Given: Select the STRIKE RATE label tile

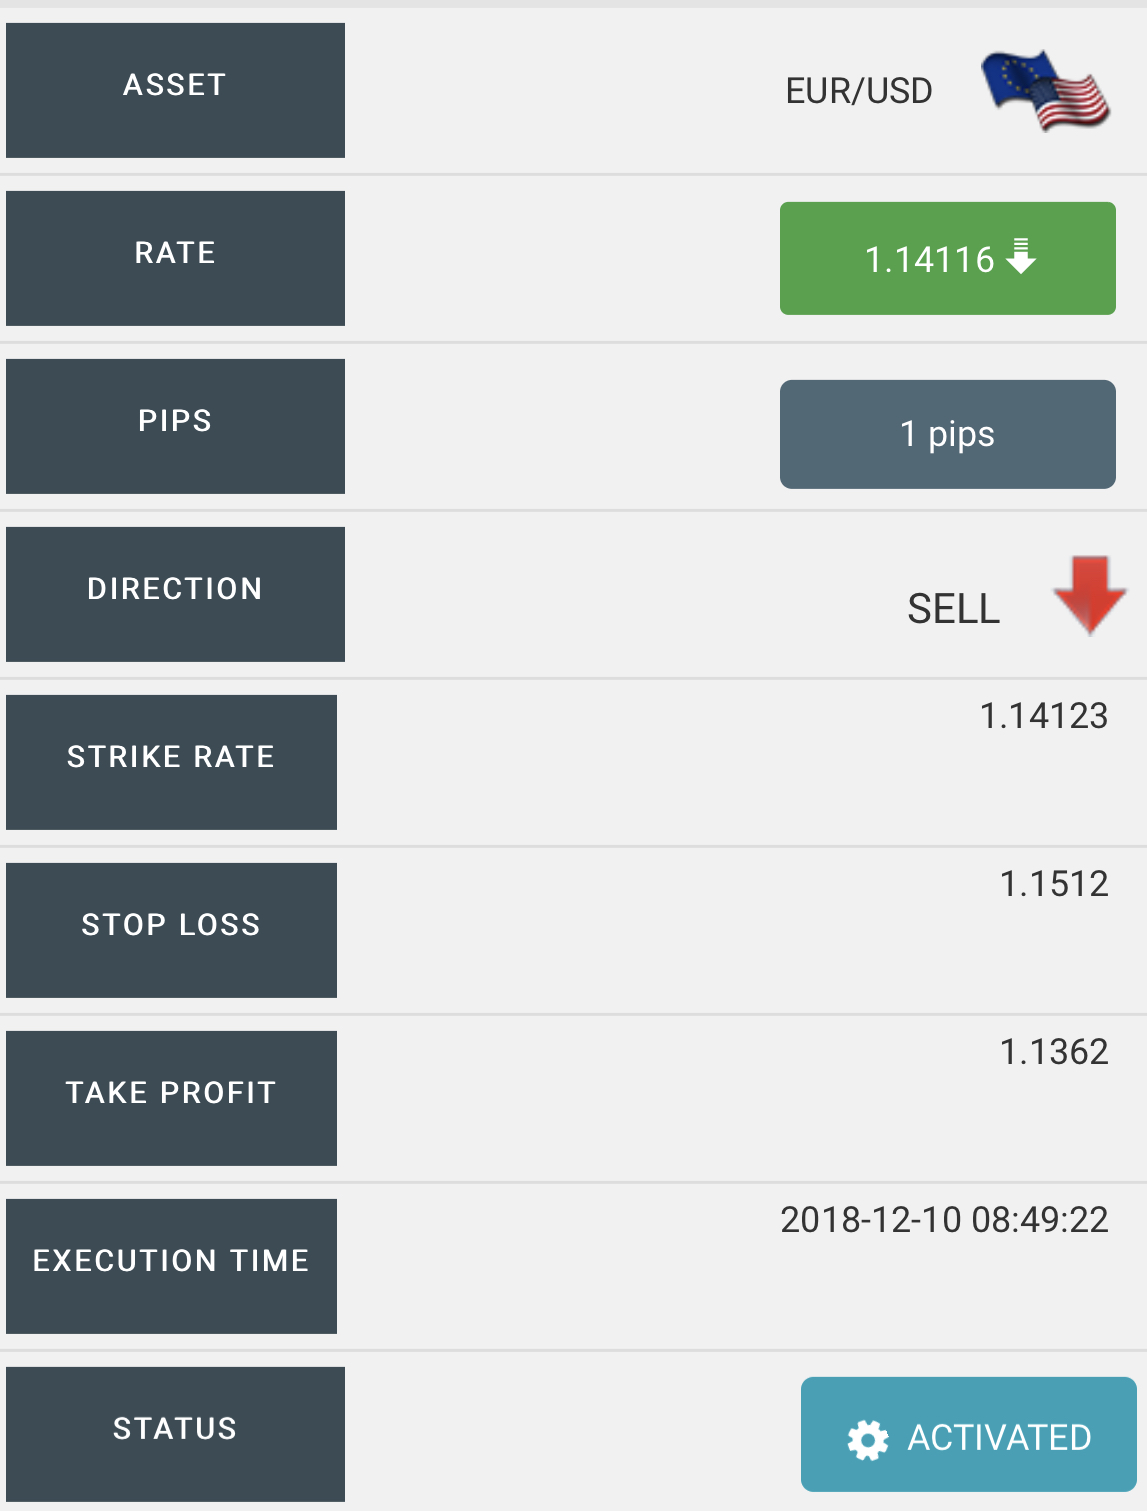Looking at the screenshot, I should pyautogui.click(x=171, y=762).
